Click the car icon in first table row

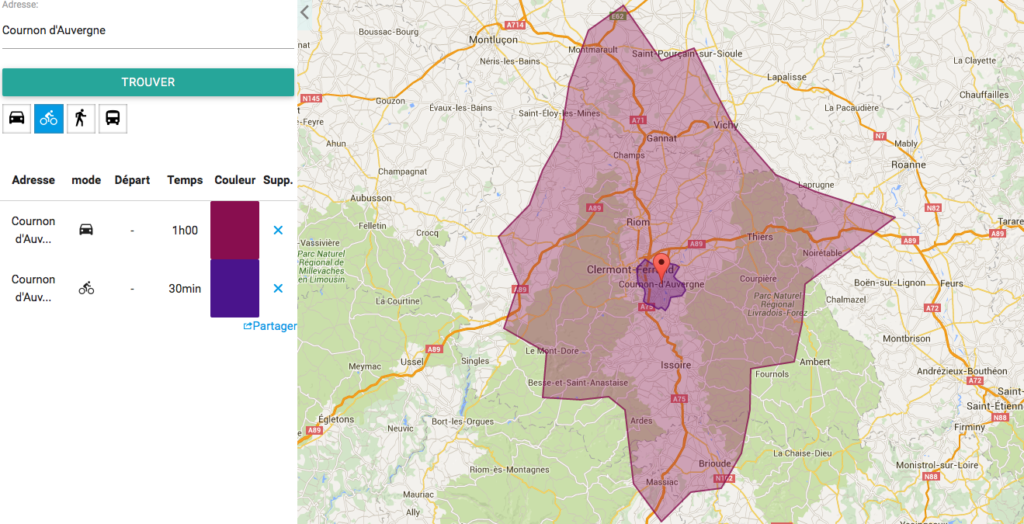pyautogui.click(x=86, y=230)
